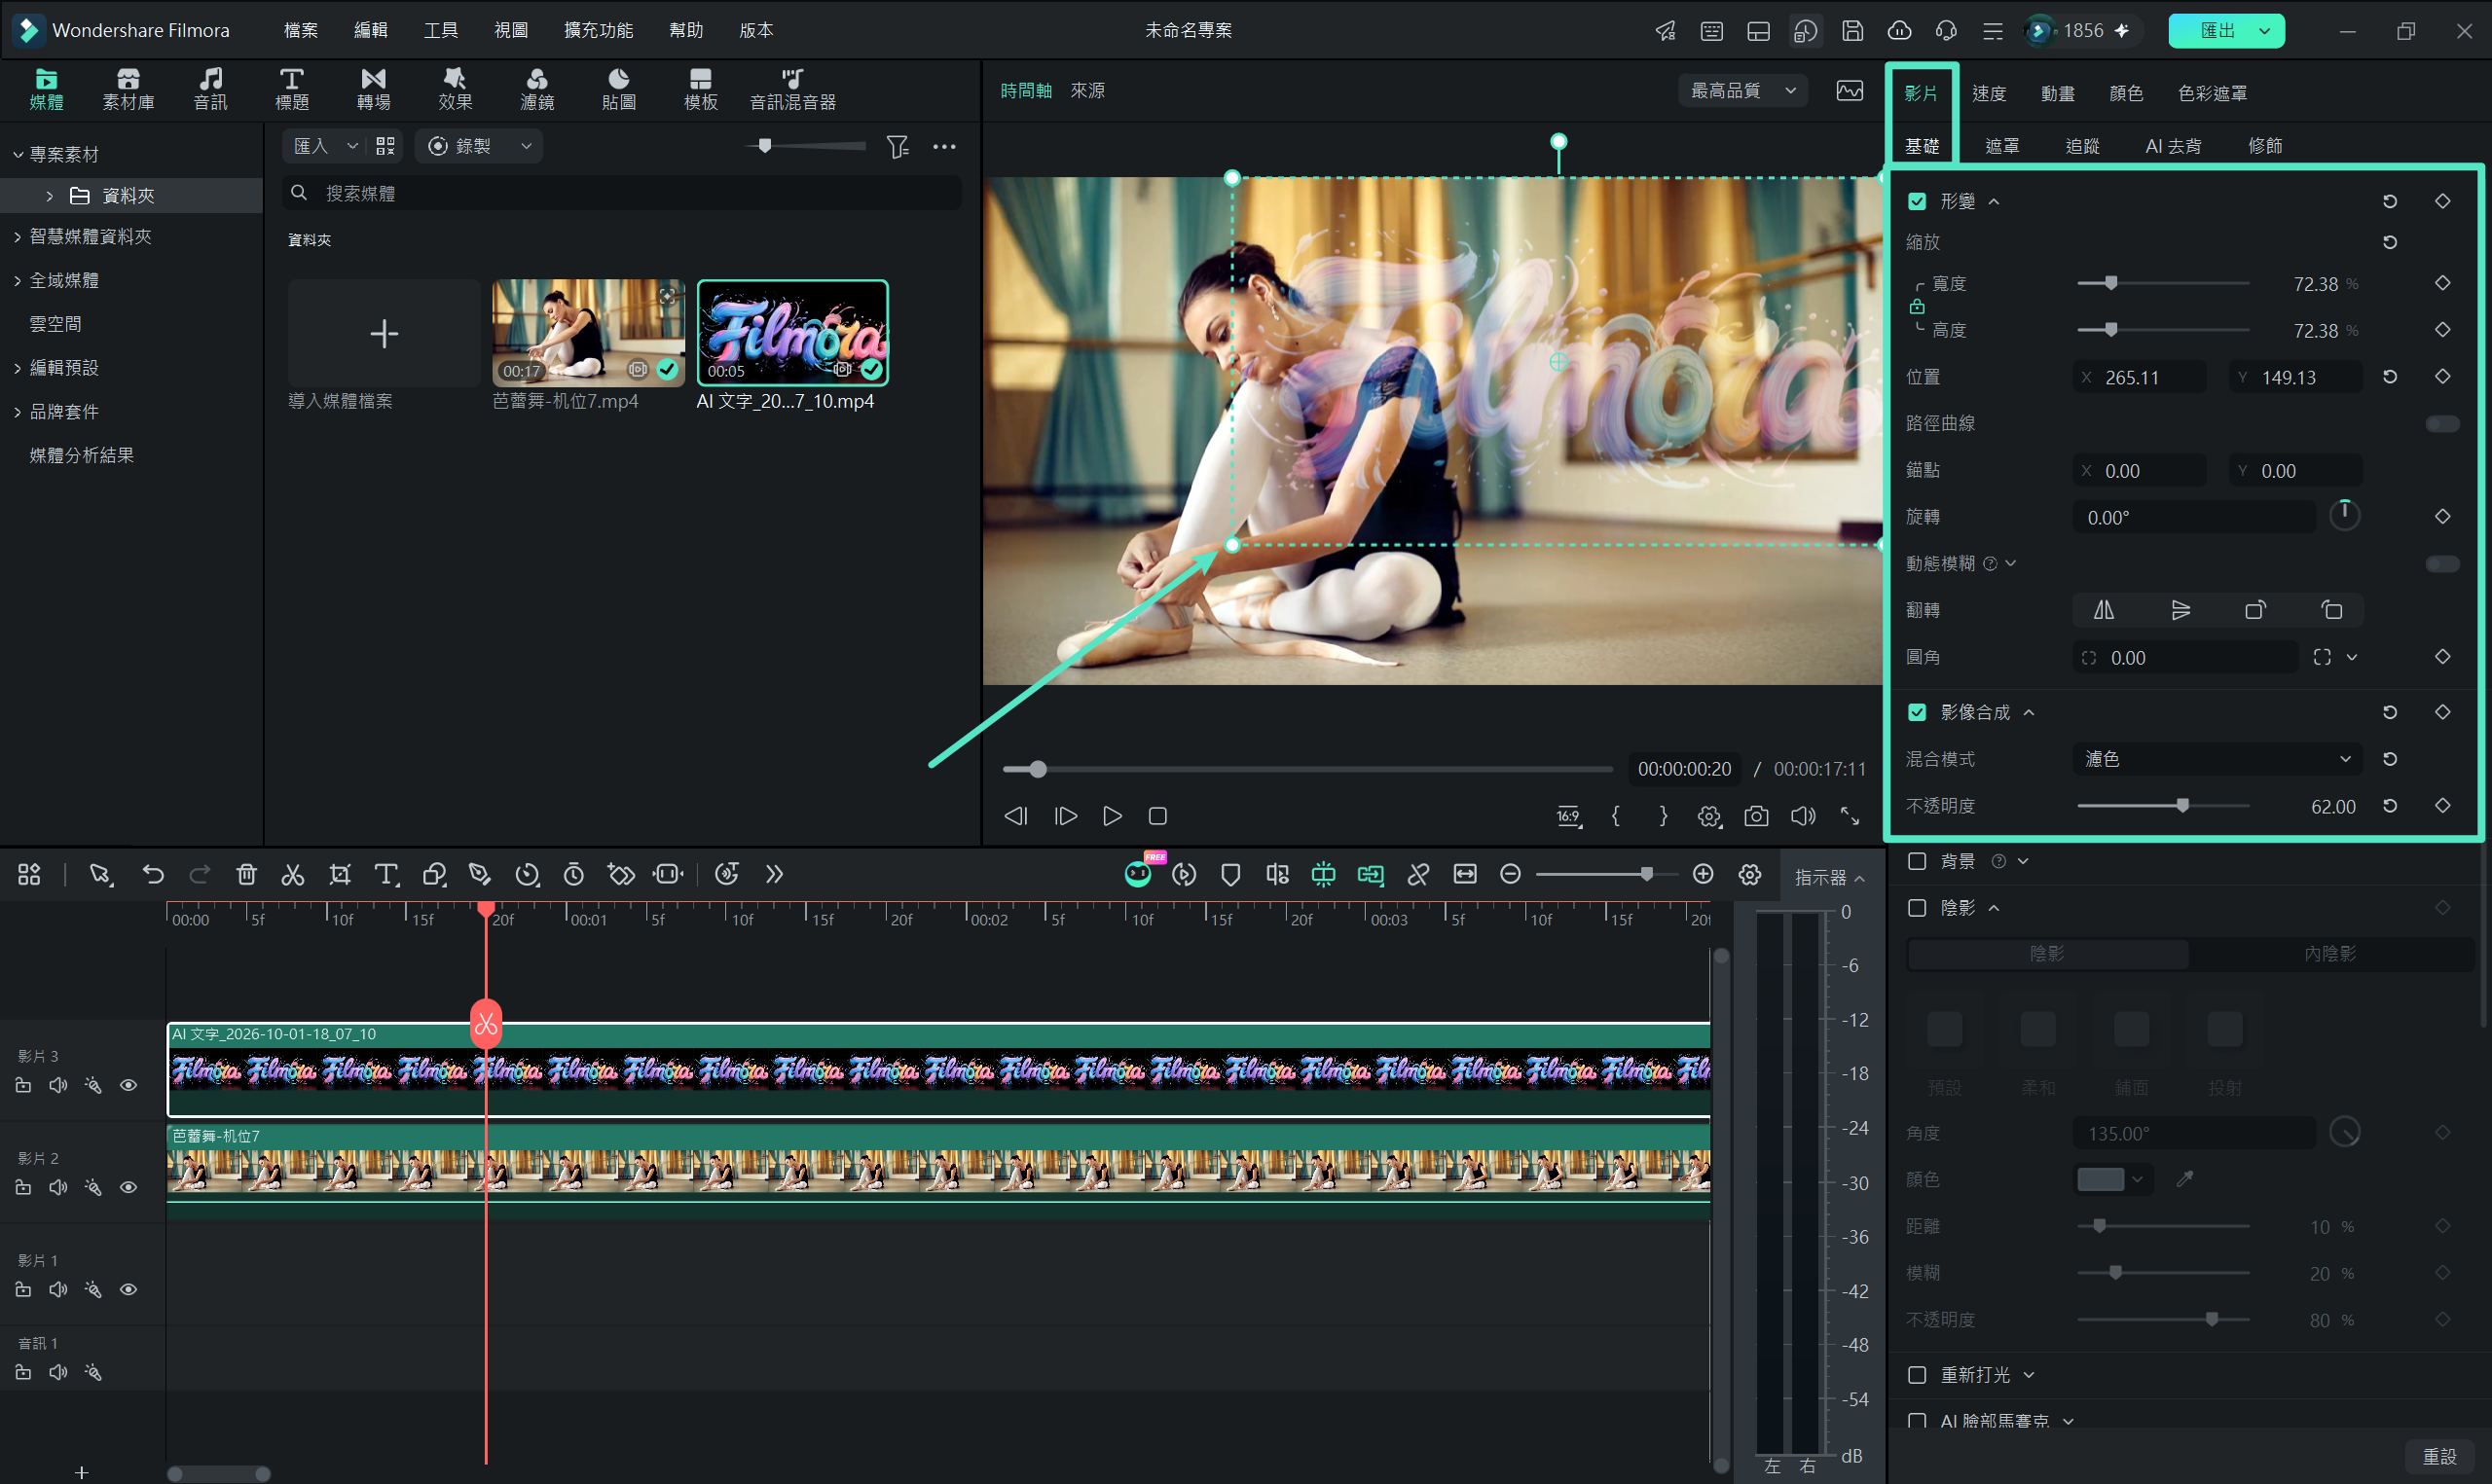Image resolution: width=2492 pixels, height=1484 pixels.
Task: Add keyframe for 旋轉 rotation
Action: tap(2442, 516)
